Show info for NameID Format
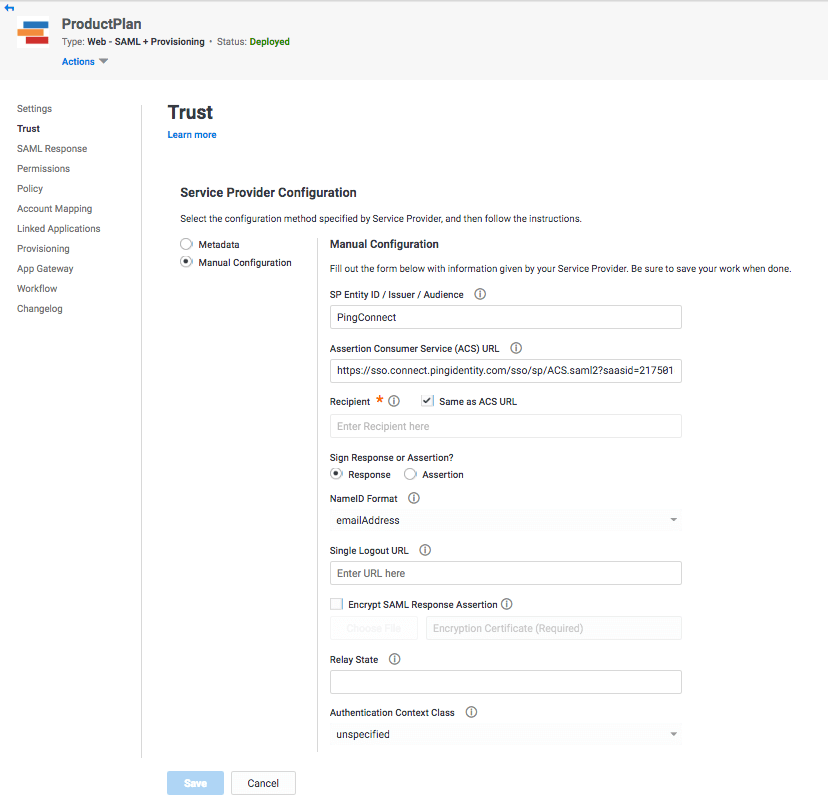 414,498
